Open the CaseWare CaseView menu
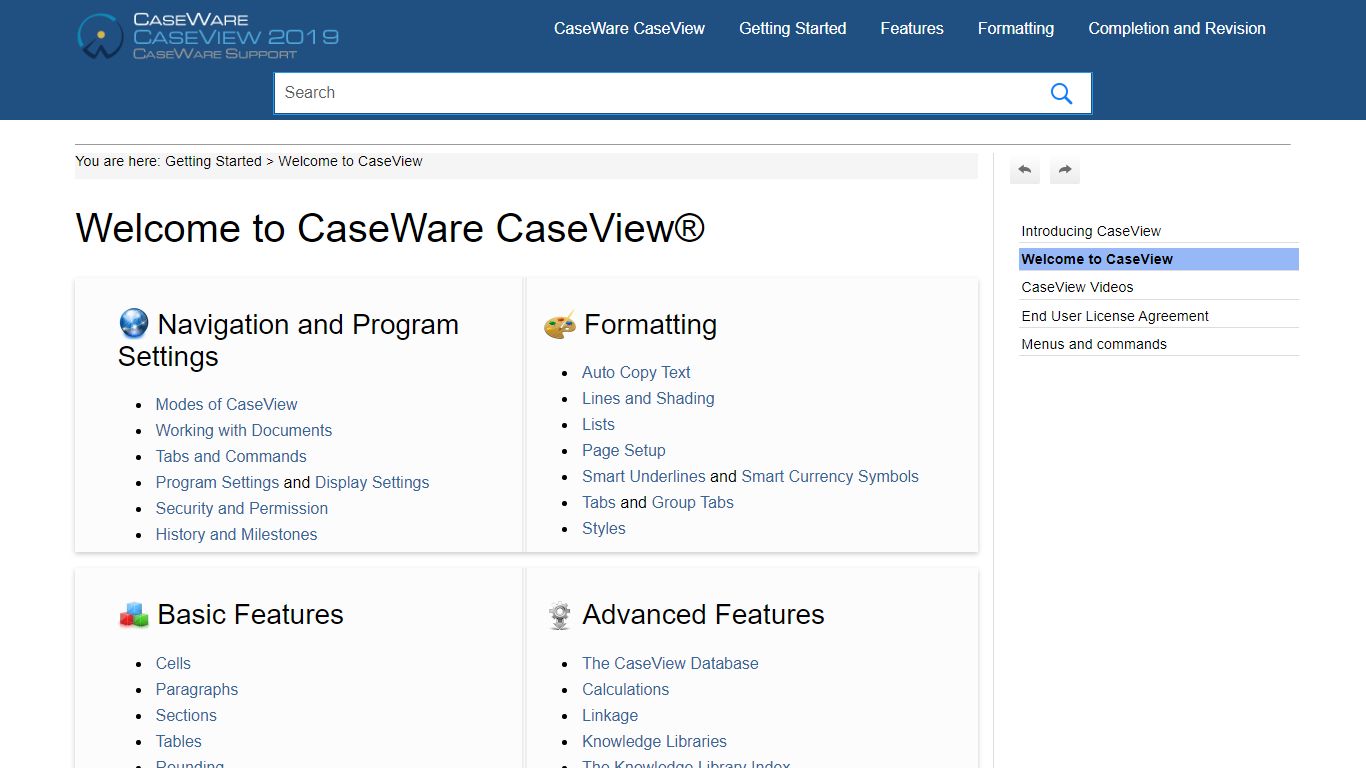 tap(629, 28)
